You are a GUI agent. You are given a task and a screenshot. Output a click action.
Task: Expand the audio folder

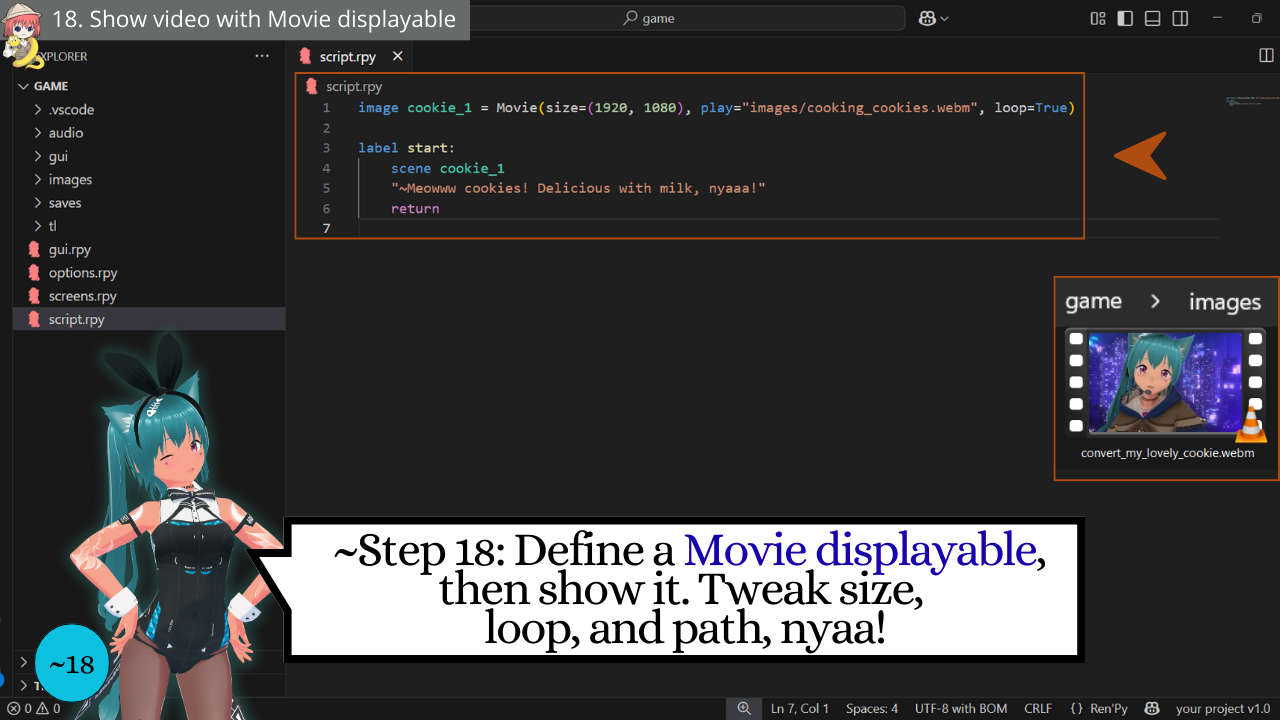pos(66,132)
